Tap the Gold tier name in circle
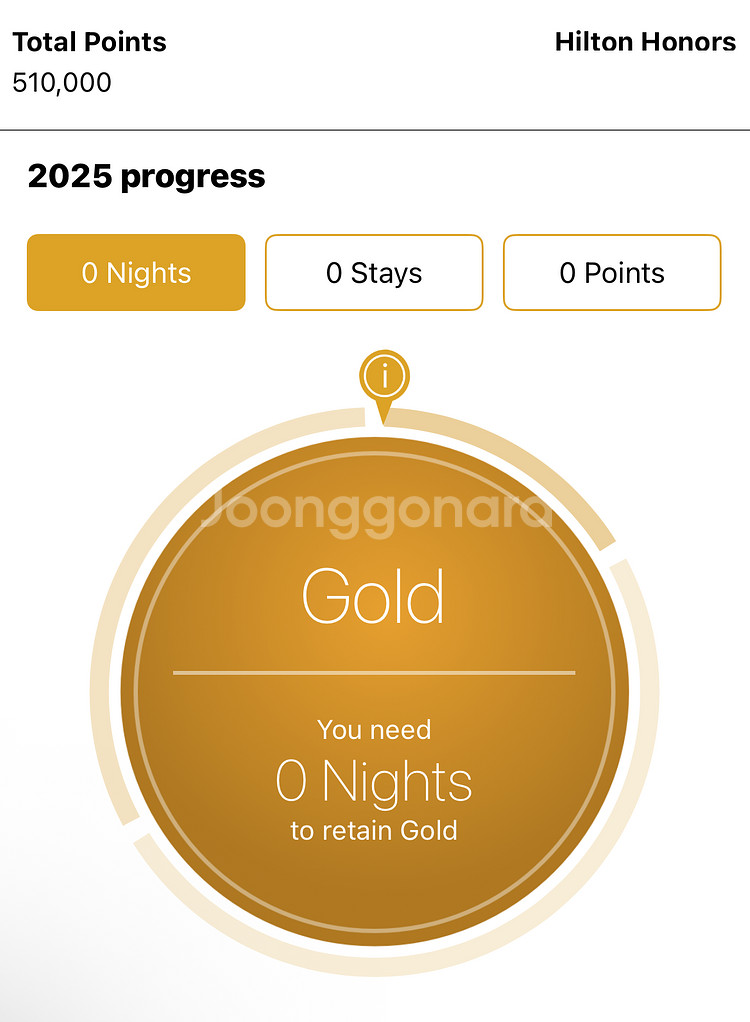This screenshot has width=750, height=1022. coord(374,596)
